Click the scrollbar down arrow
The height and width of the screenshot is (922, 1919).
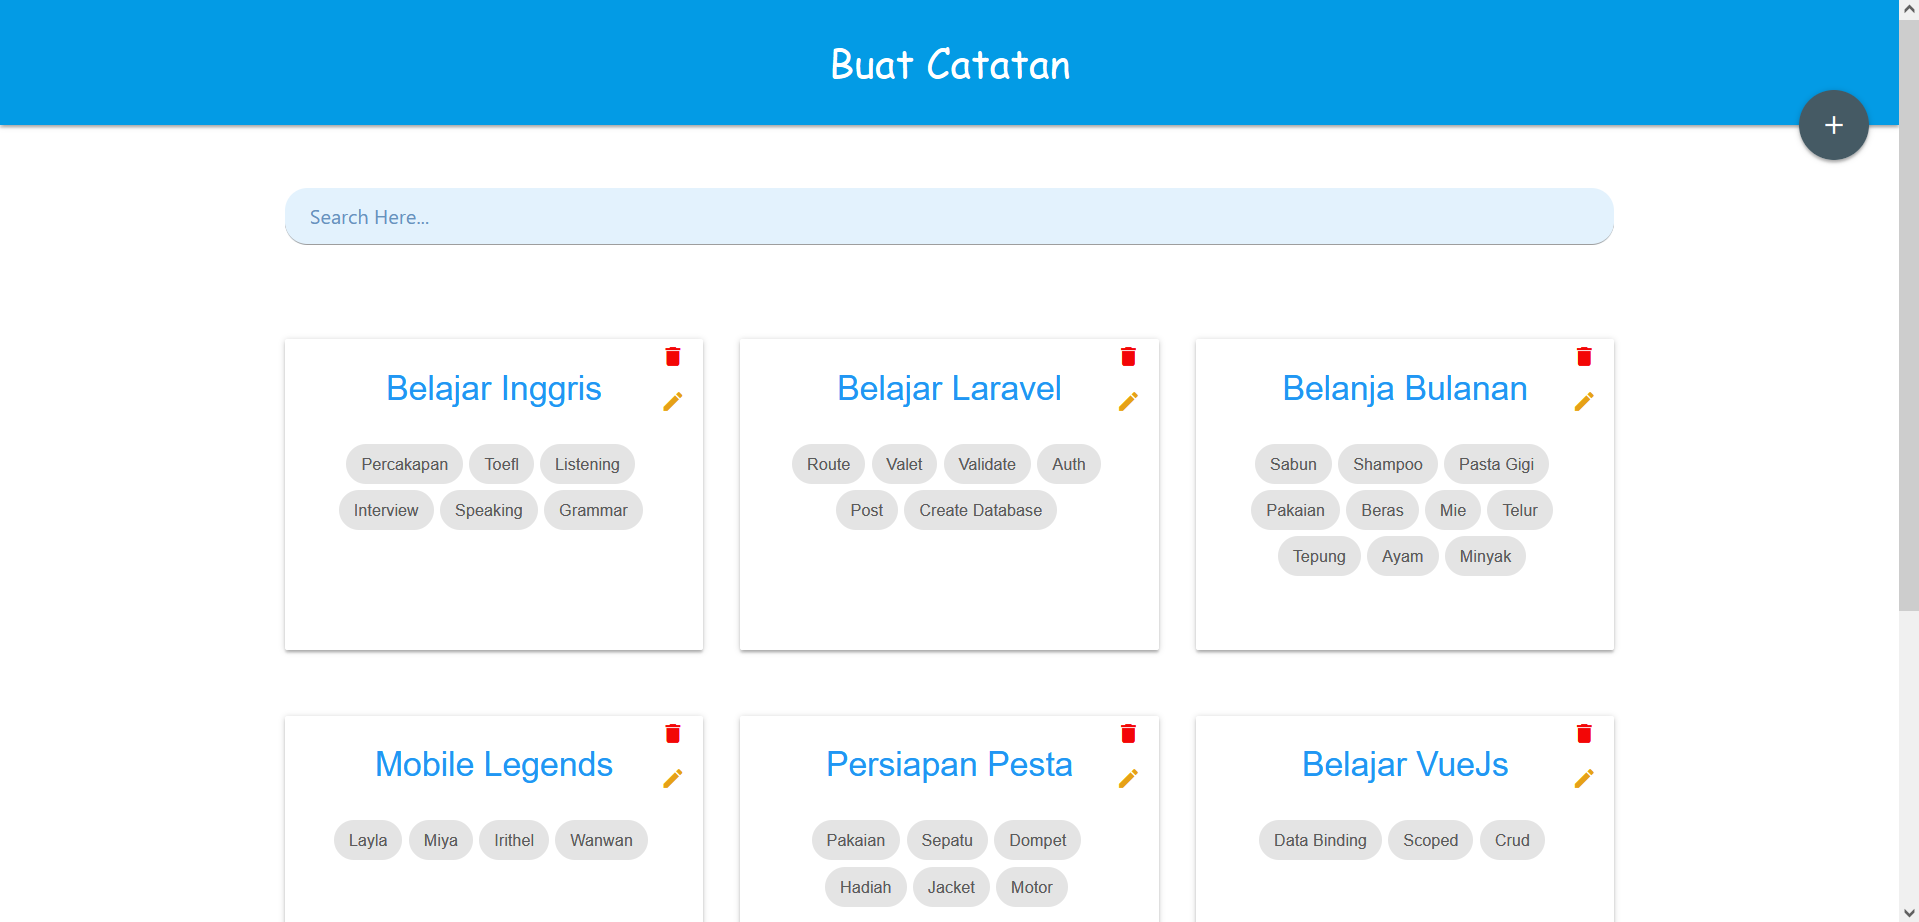(1909, 912)
